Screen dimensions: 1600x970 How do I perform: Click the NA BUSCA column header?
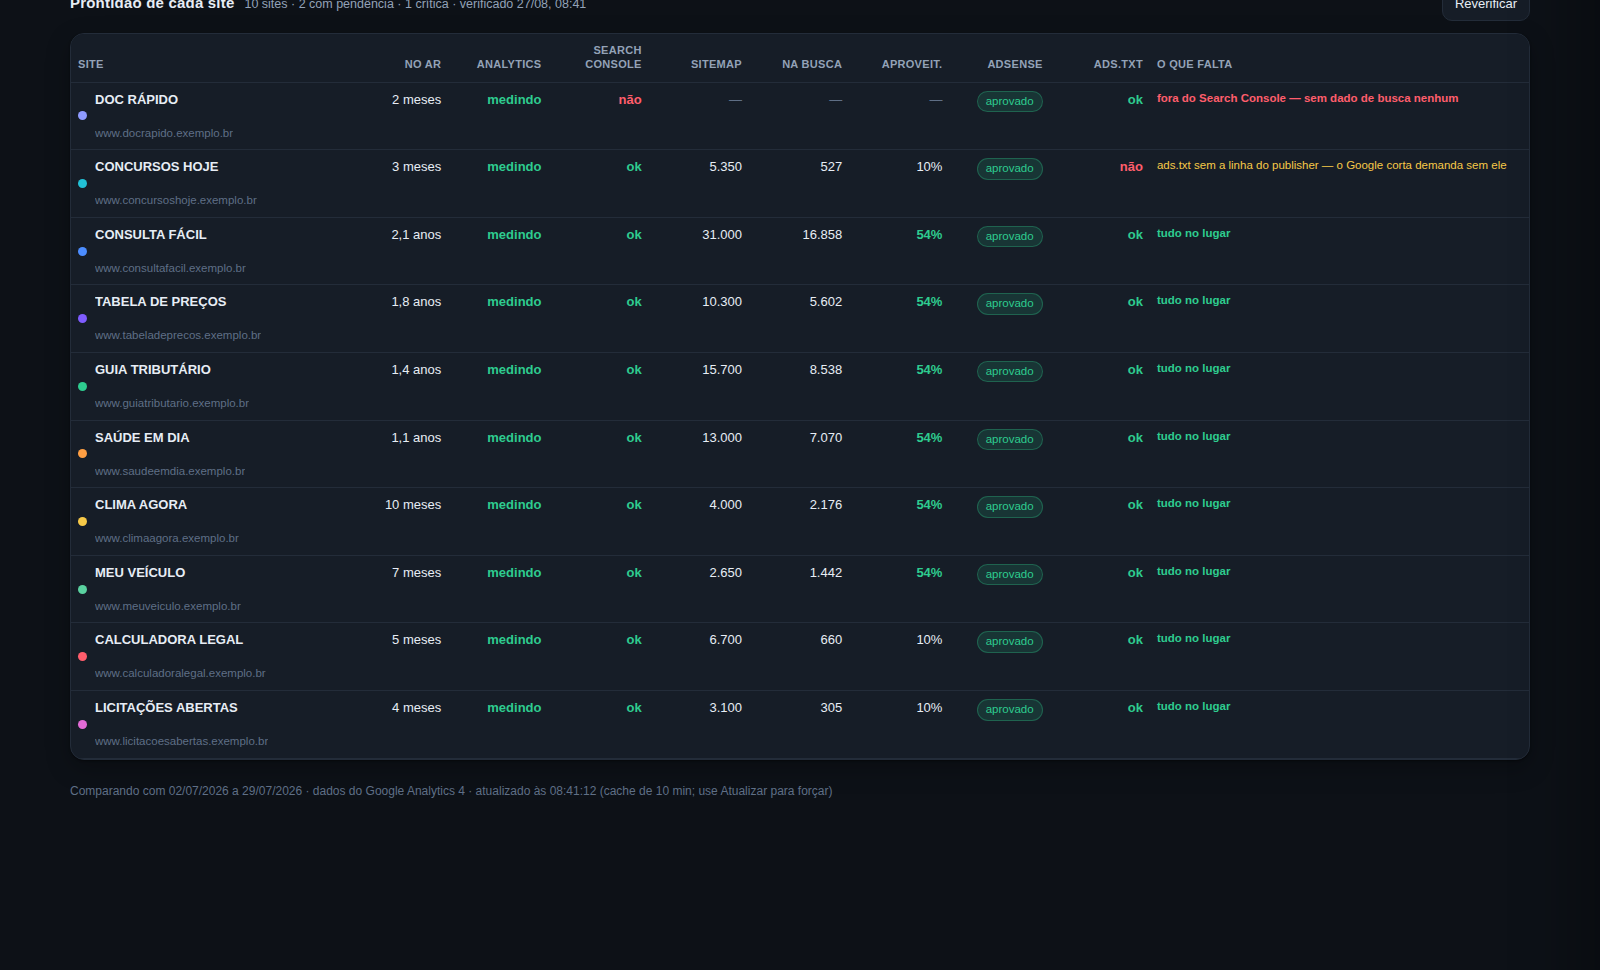click(x=812, y=64)
